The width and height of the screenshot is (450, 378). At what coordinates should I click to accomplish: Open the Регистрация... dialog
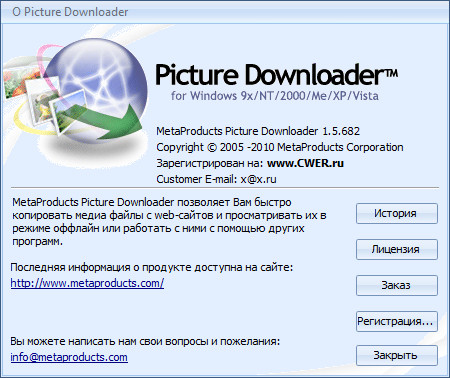(x=397, y=321)
